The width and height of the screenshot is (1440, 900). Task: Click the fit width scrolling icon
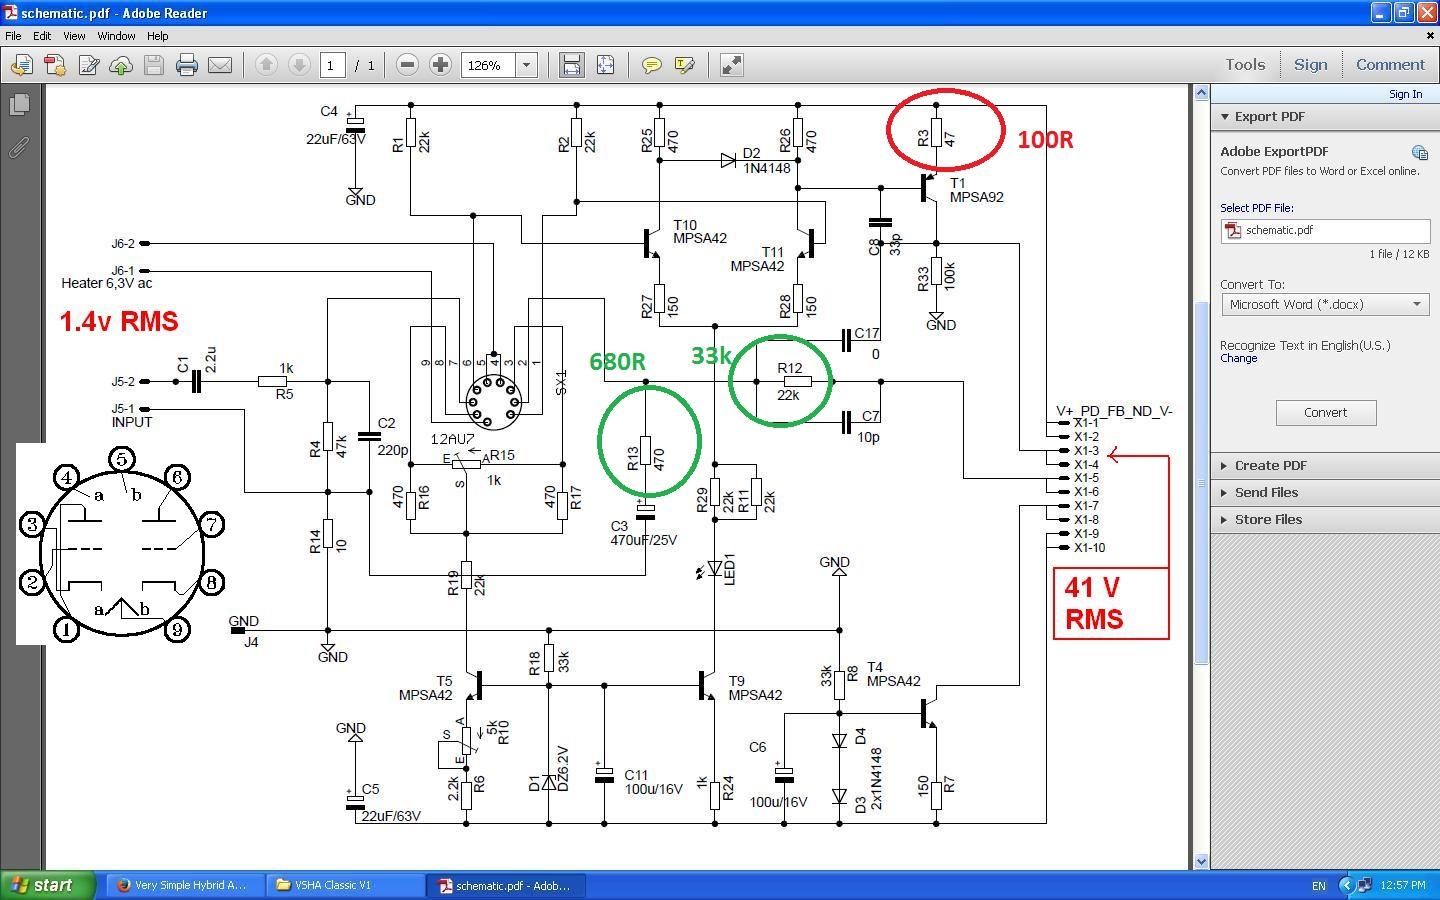click(571, 65)
